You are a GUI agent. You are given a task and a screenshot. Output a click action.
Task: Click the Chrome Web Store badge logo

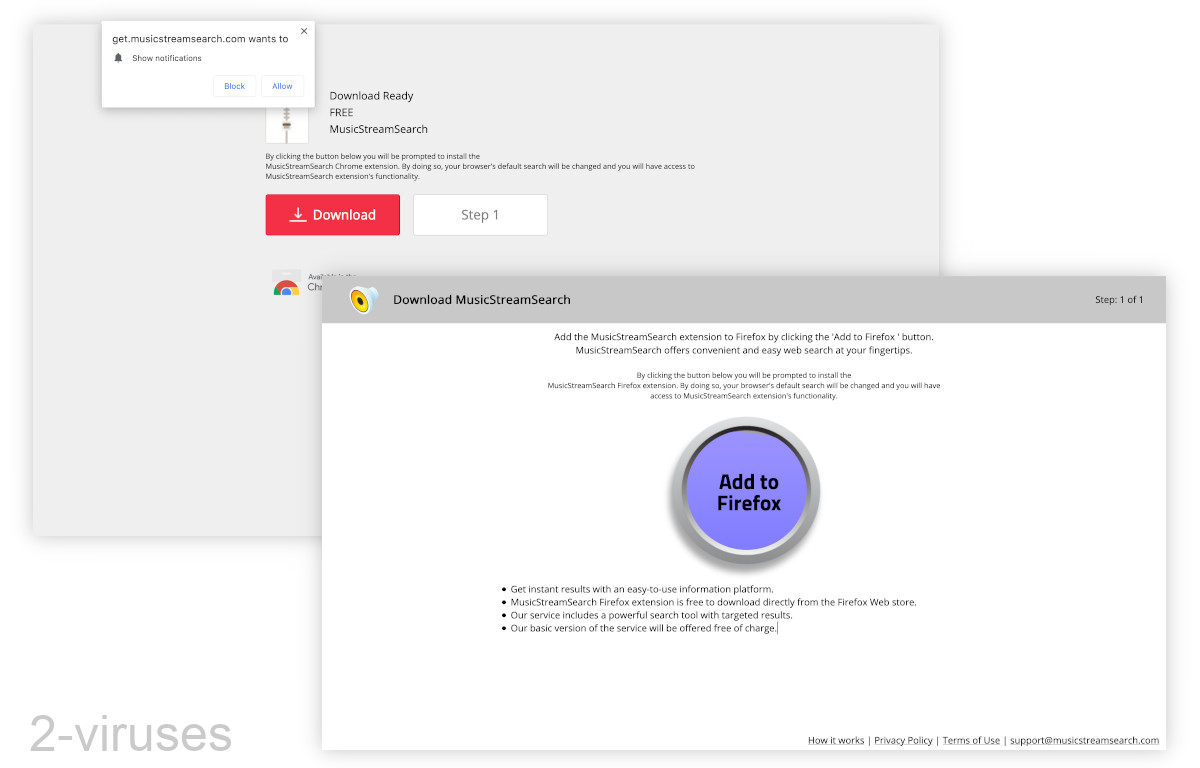pos(287,283)
